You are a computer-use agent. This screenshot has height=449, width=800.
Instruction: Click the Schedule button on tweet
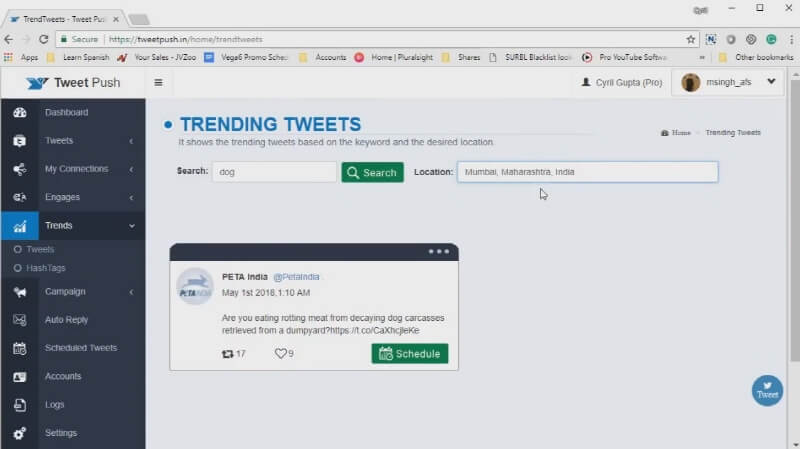click(x=410, y=354)
